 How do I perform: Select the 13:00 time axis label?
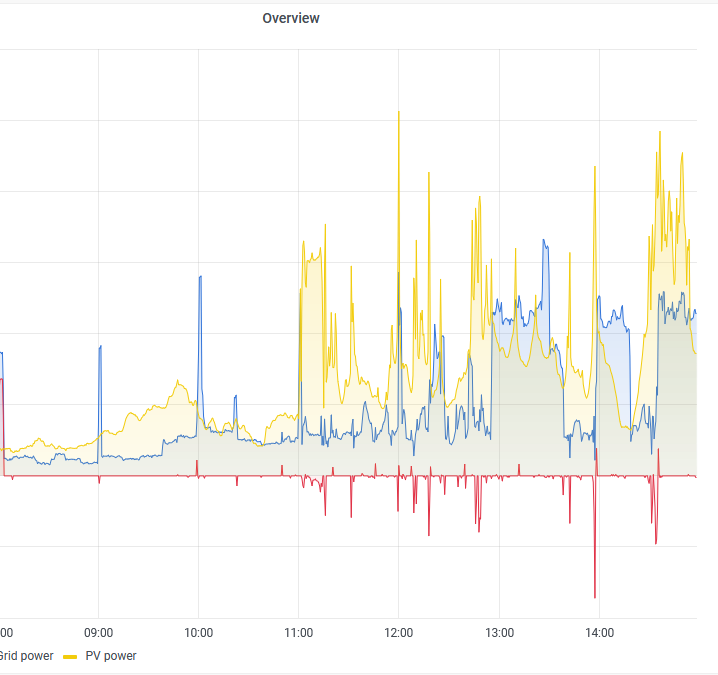pyautogui.click(x=499, y=632)
